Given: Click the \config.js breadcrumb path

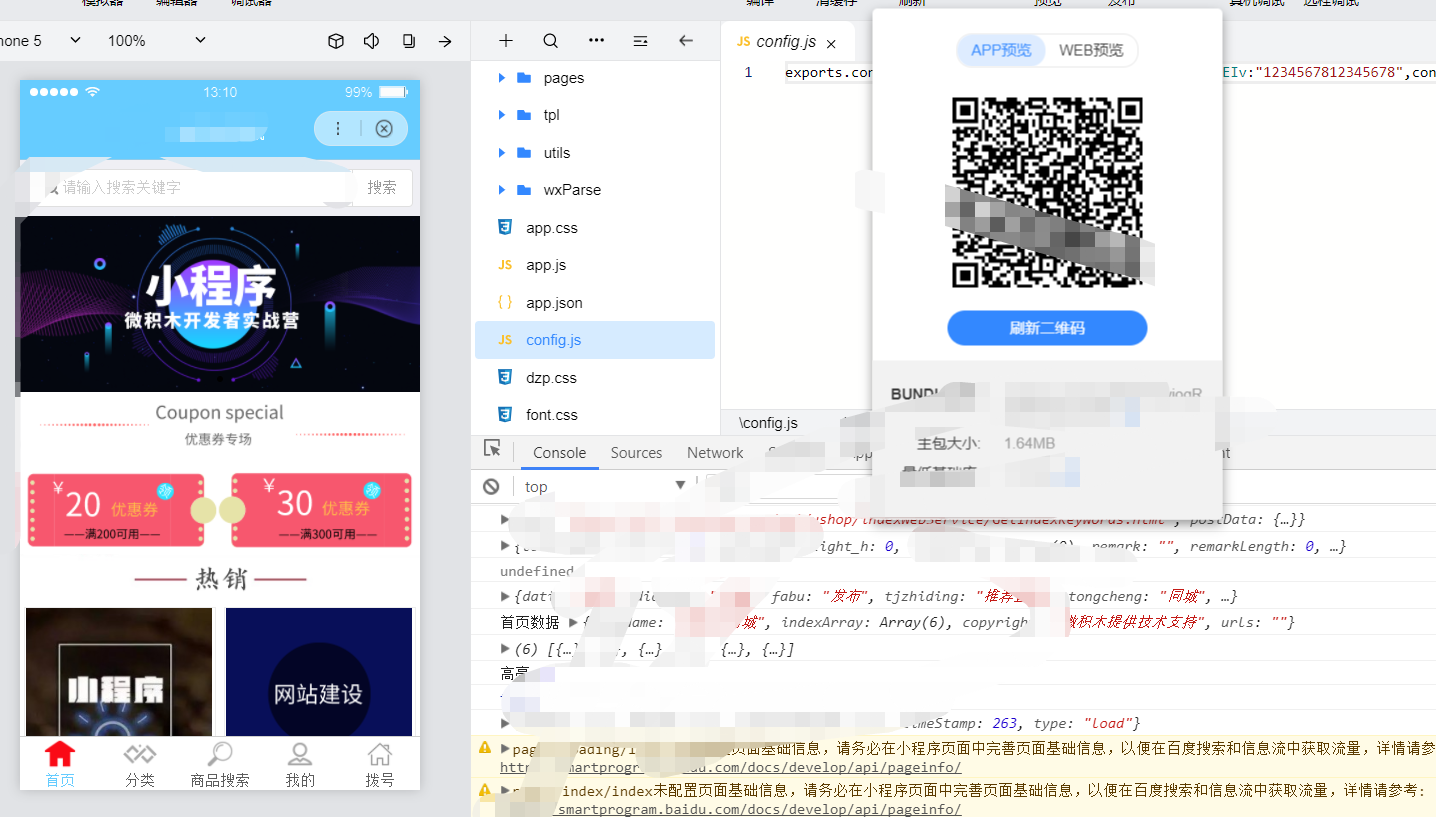Looking at the screenshot, I should (768, 423).
